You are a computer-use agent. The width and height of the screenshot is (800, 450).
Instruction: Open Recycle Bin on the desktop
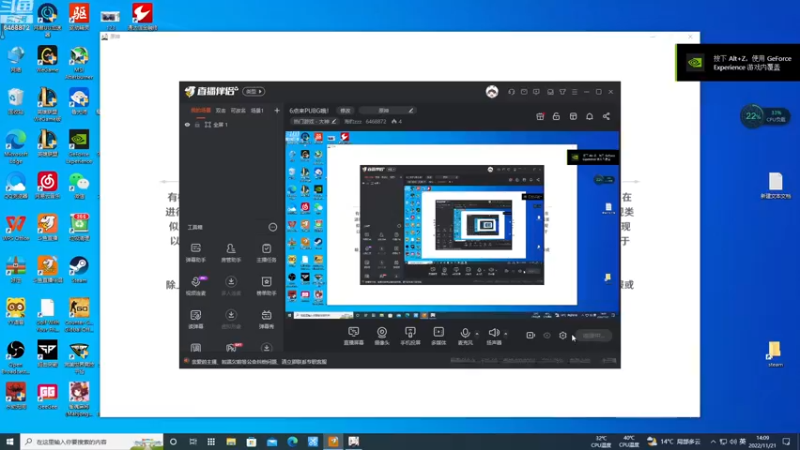(16, 101)
